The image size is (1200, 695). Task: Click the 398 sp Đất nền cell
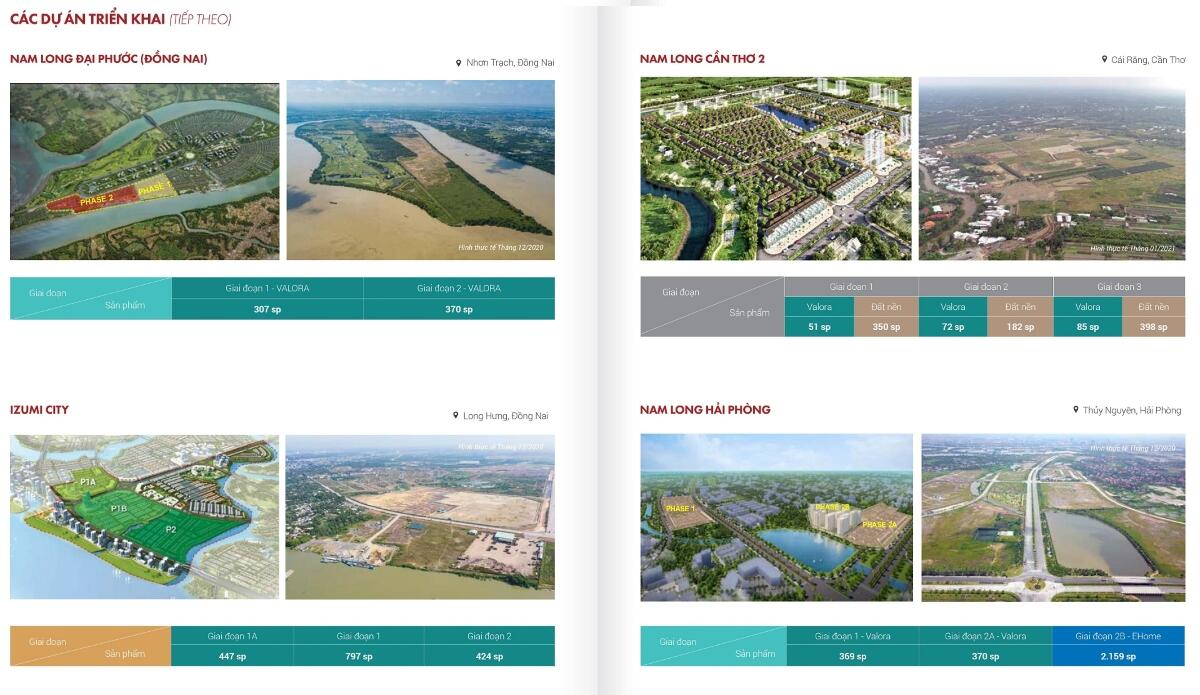1152,327
